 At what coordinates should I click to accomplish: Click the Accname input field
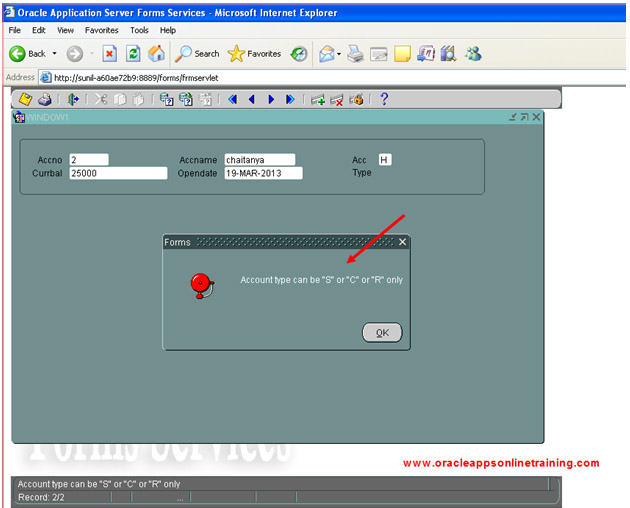[259, 159]
